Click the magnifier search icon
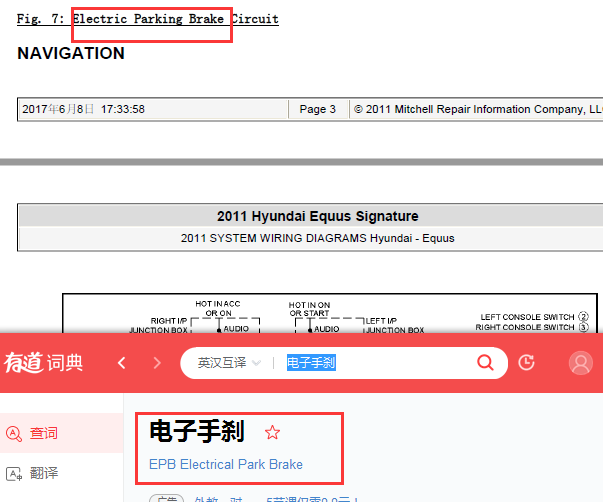This screenshot has height=502, width=603. click(x=485, y=362)
